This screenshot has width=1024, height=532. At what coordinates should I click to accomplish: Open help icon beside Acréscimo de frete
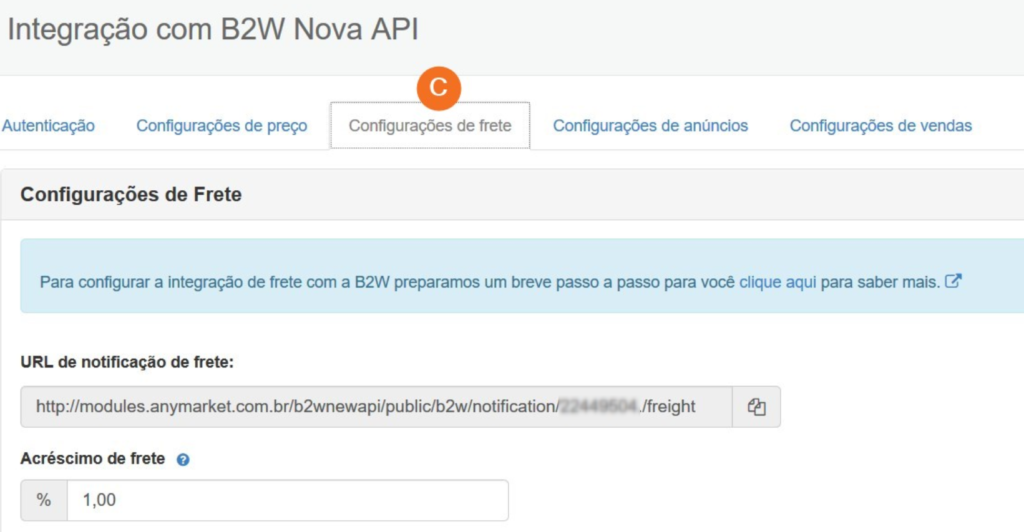[183, 460]
